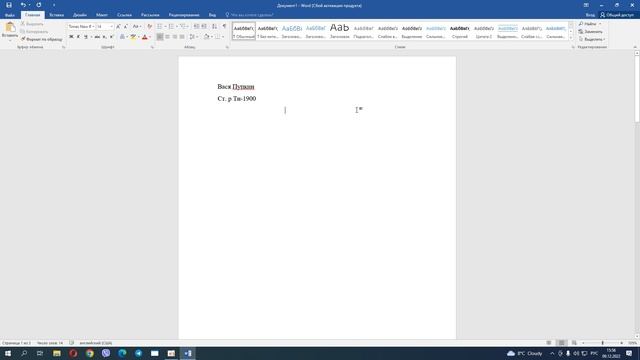The width and height of the screenshot is (640, 360).
Task: Click the zoom slider in status bar
Action: tap(602, 343)
